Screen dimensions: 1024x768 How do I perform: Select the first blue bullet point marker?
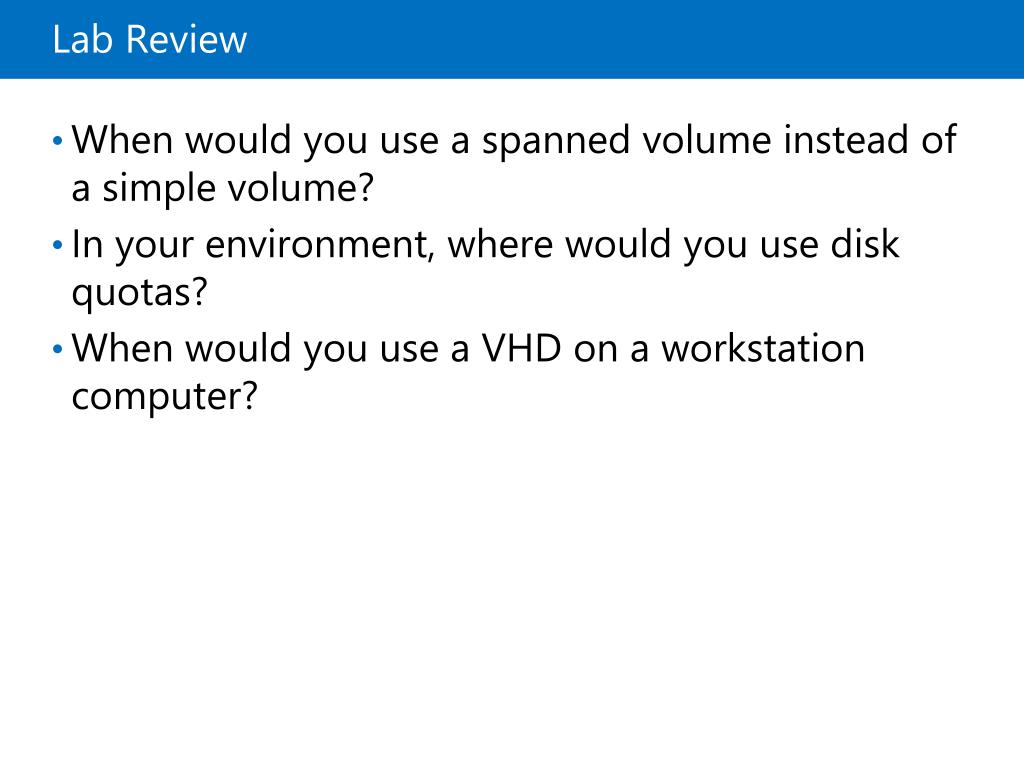(57, 141)
